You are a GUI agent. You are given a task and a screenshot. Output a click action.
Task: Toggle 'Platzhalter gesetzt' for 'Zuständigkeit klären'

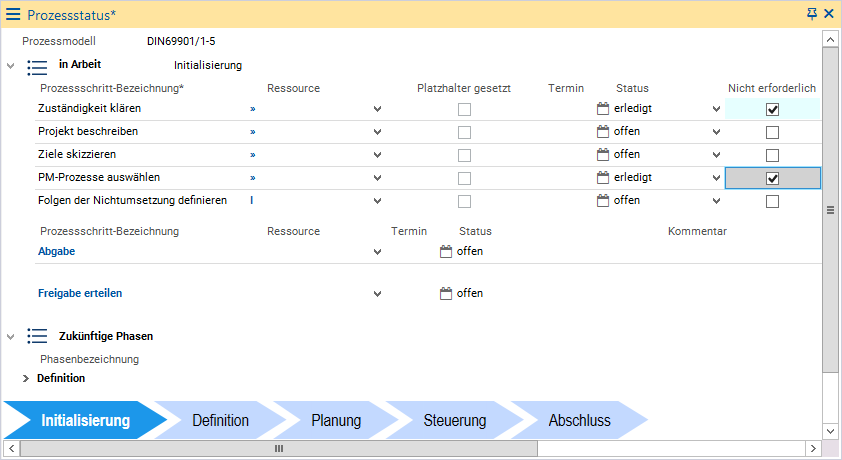click(464, 109)
